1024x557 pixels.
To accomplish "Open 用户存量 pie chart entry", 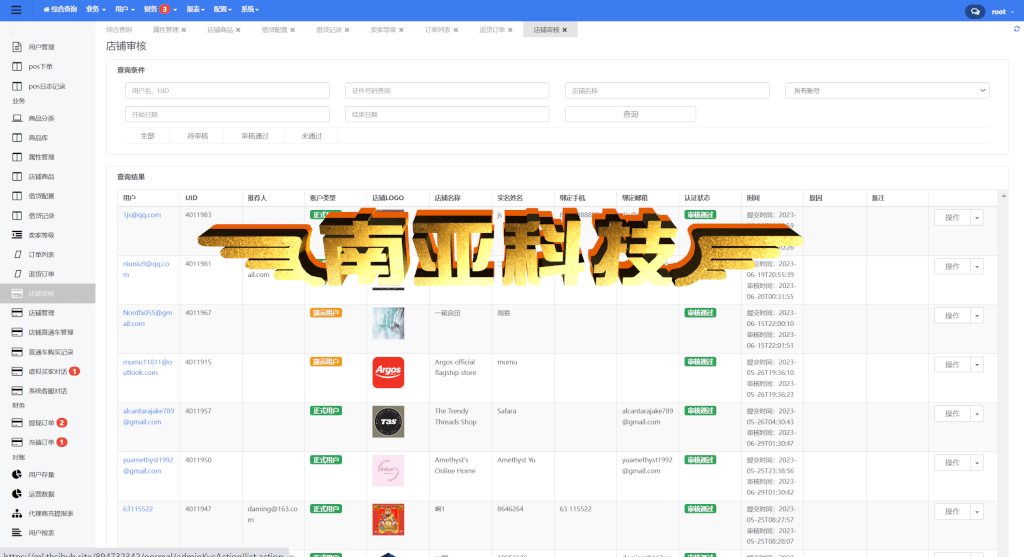I will [x=40, y=475].
